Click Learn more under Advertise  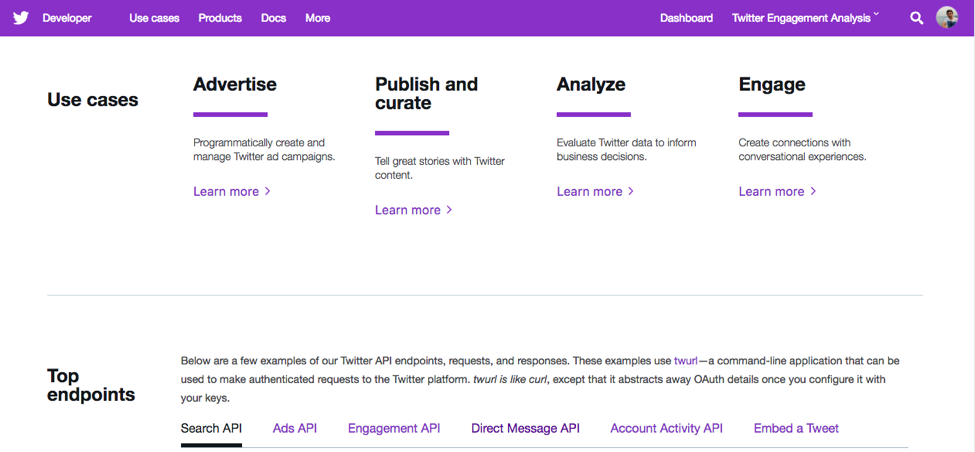tap(232, 191)
